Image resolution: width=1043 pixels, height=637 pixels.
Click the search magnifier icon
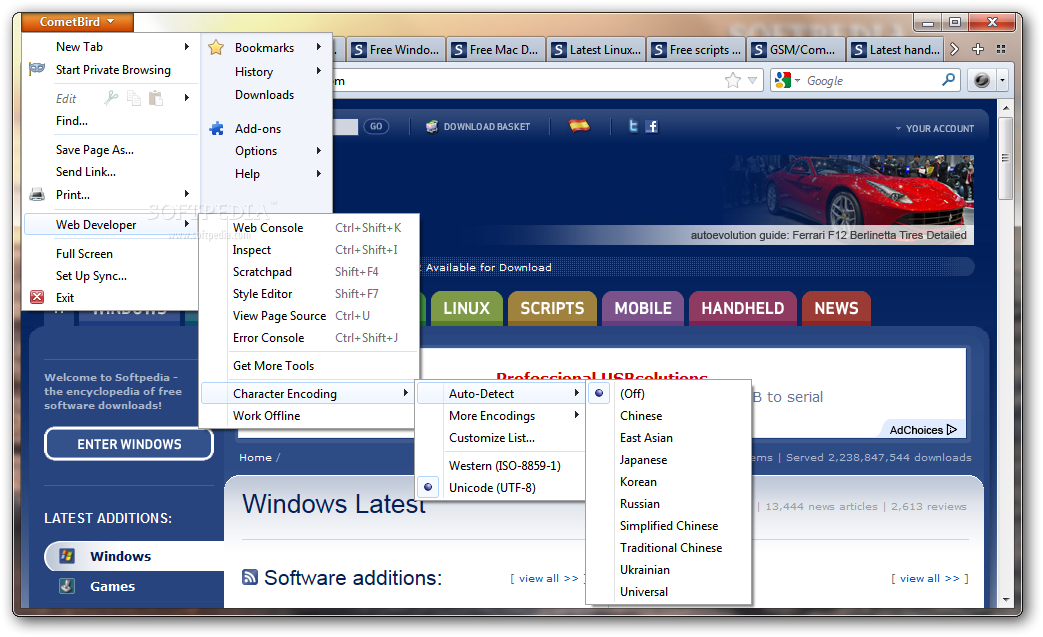point(949,80)
